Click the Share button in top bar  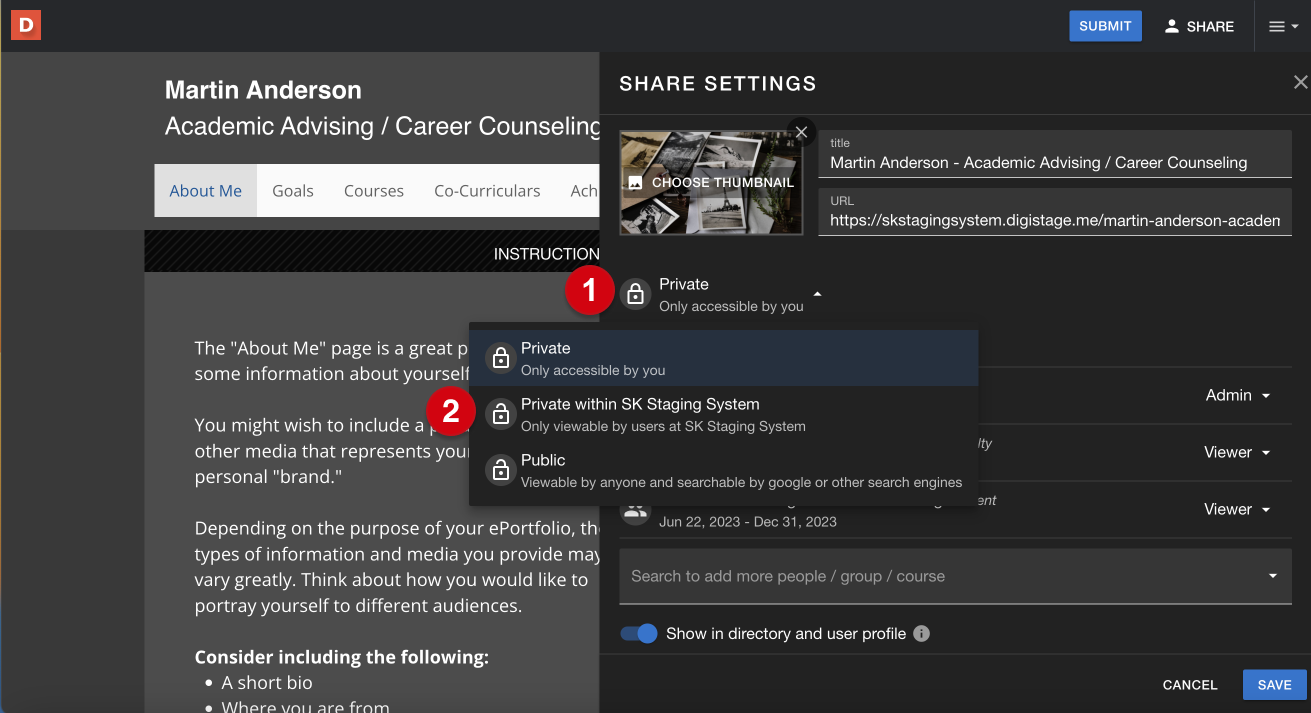click(1199, 27)
